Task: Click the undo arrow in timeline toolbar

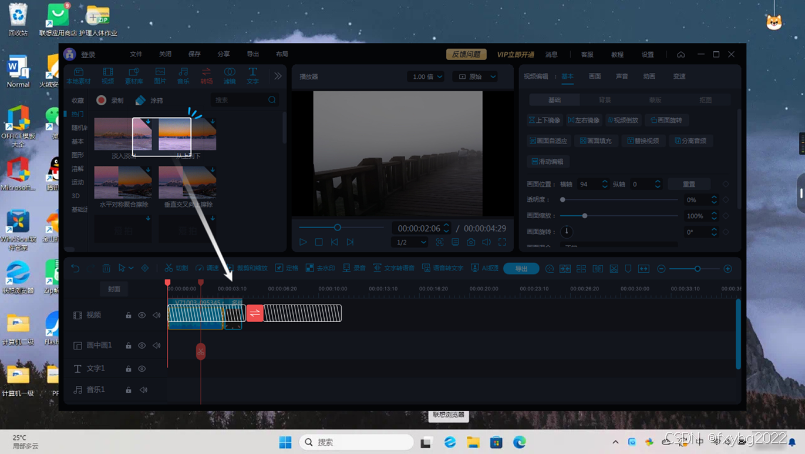Action: (x=75, y=268)
